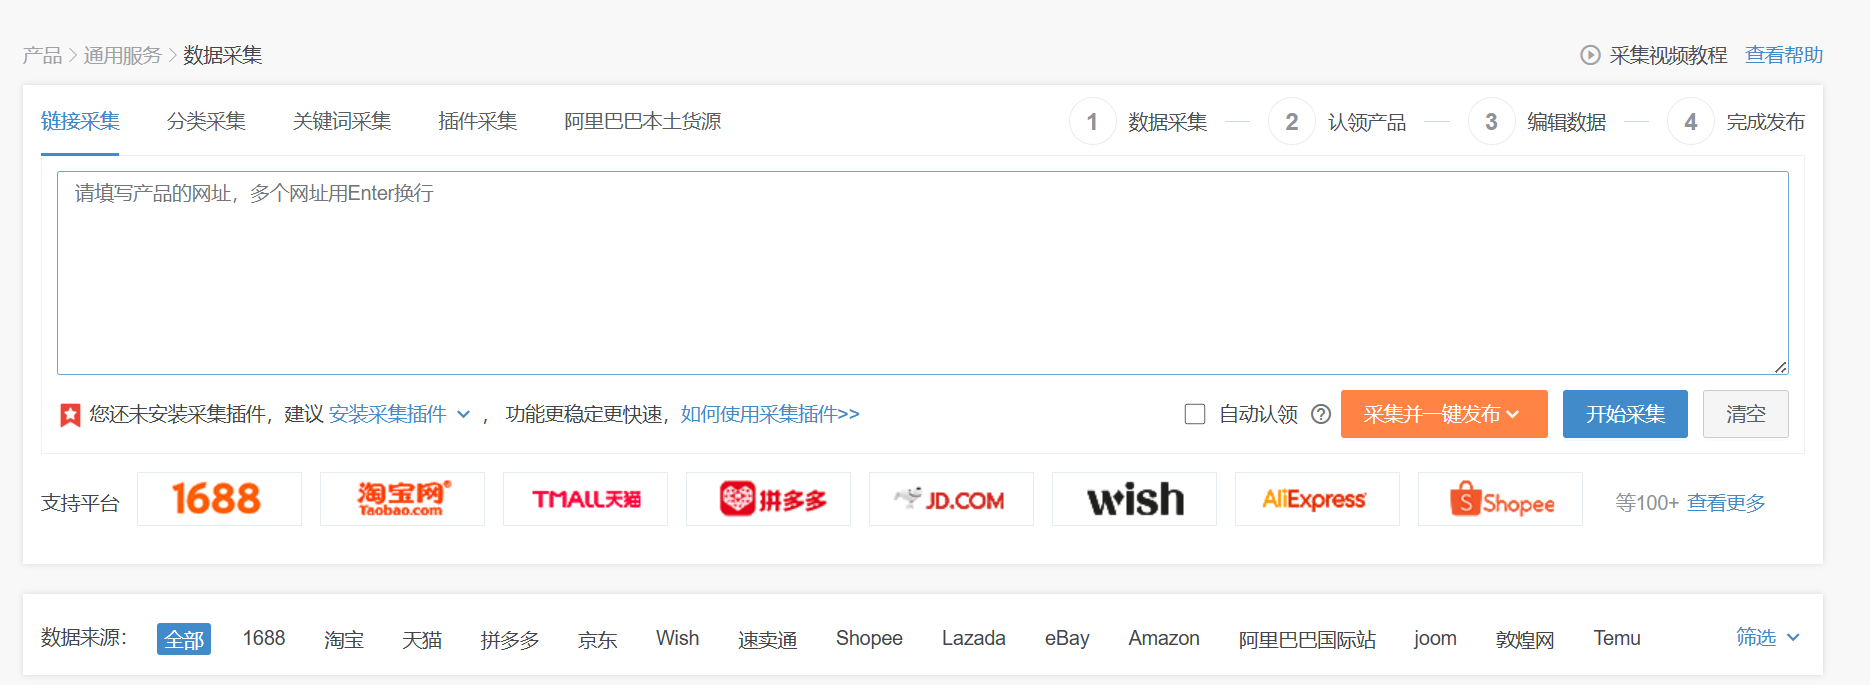Viewport: 1870px width, 685px height.
Task: Switch to the 链接采集 tab
Action: [x=80, y=121]
